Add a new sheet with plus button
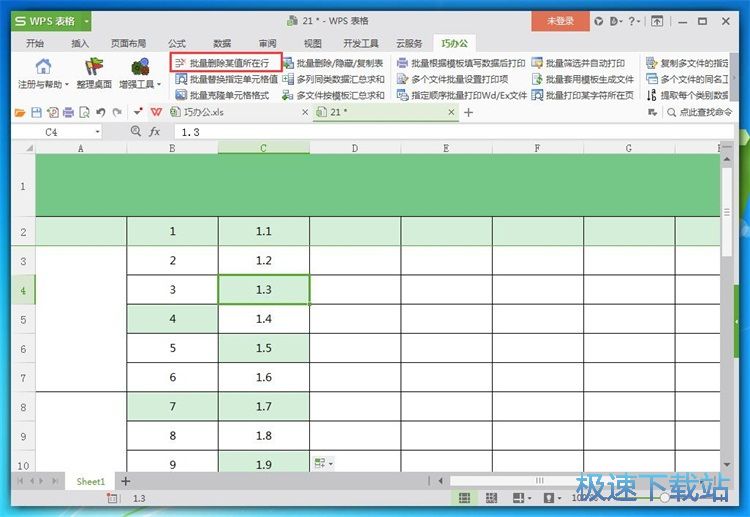Viewport: 750px width, 517px height. [126, 481]
